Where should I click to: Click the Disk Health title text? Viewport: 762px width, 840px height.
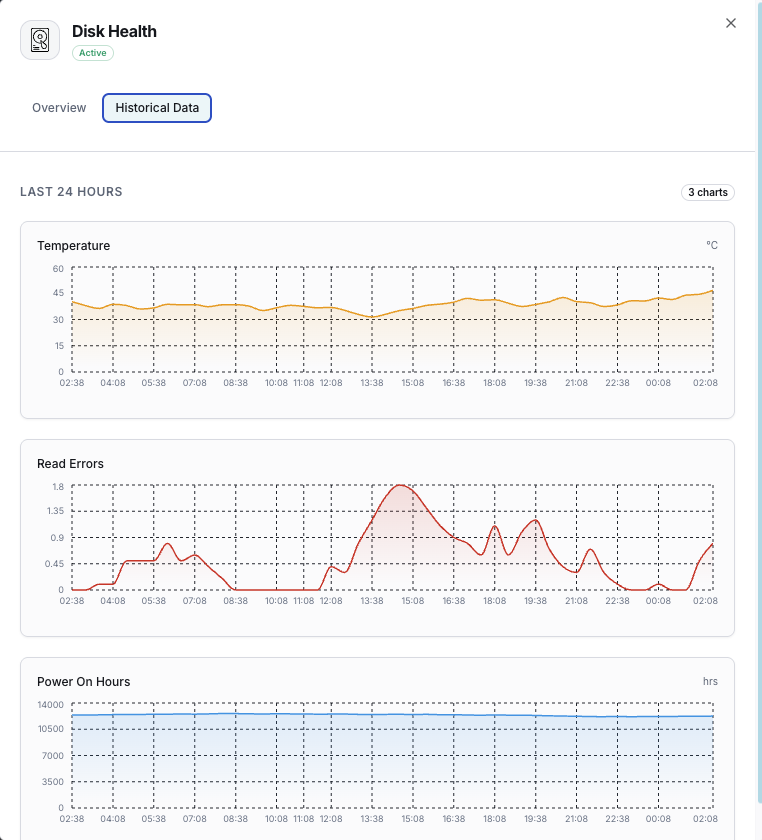tap(114, 31)
